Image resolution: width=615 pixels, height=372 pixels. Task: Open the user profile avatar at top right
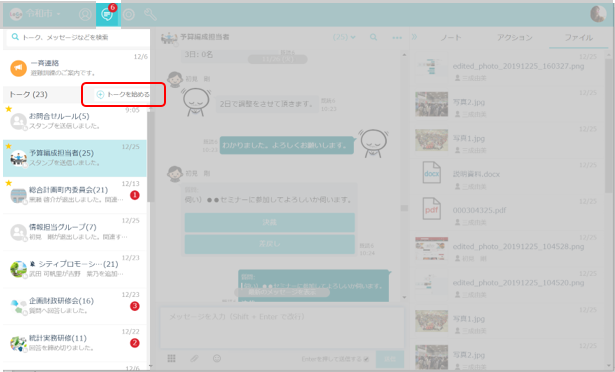click(x=598, y=14)
